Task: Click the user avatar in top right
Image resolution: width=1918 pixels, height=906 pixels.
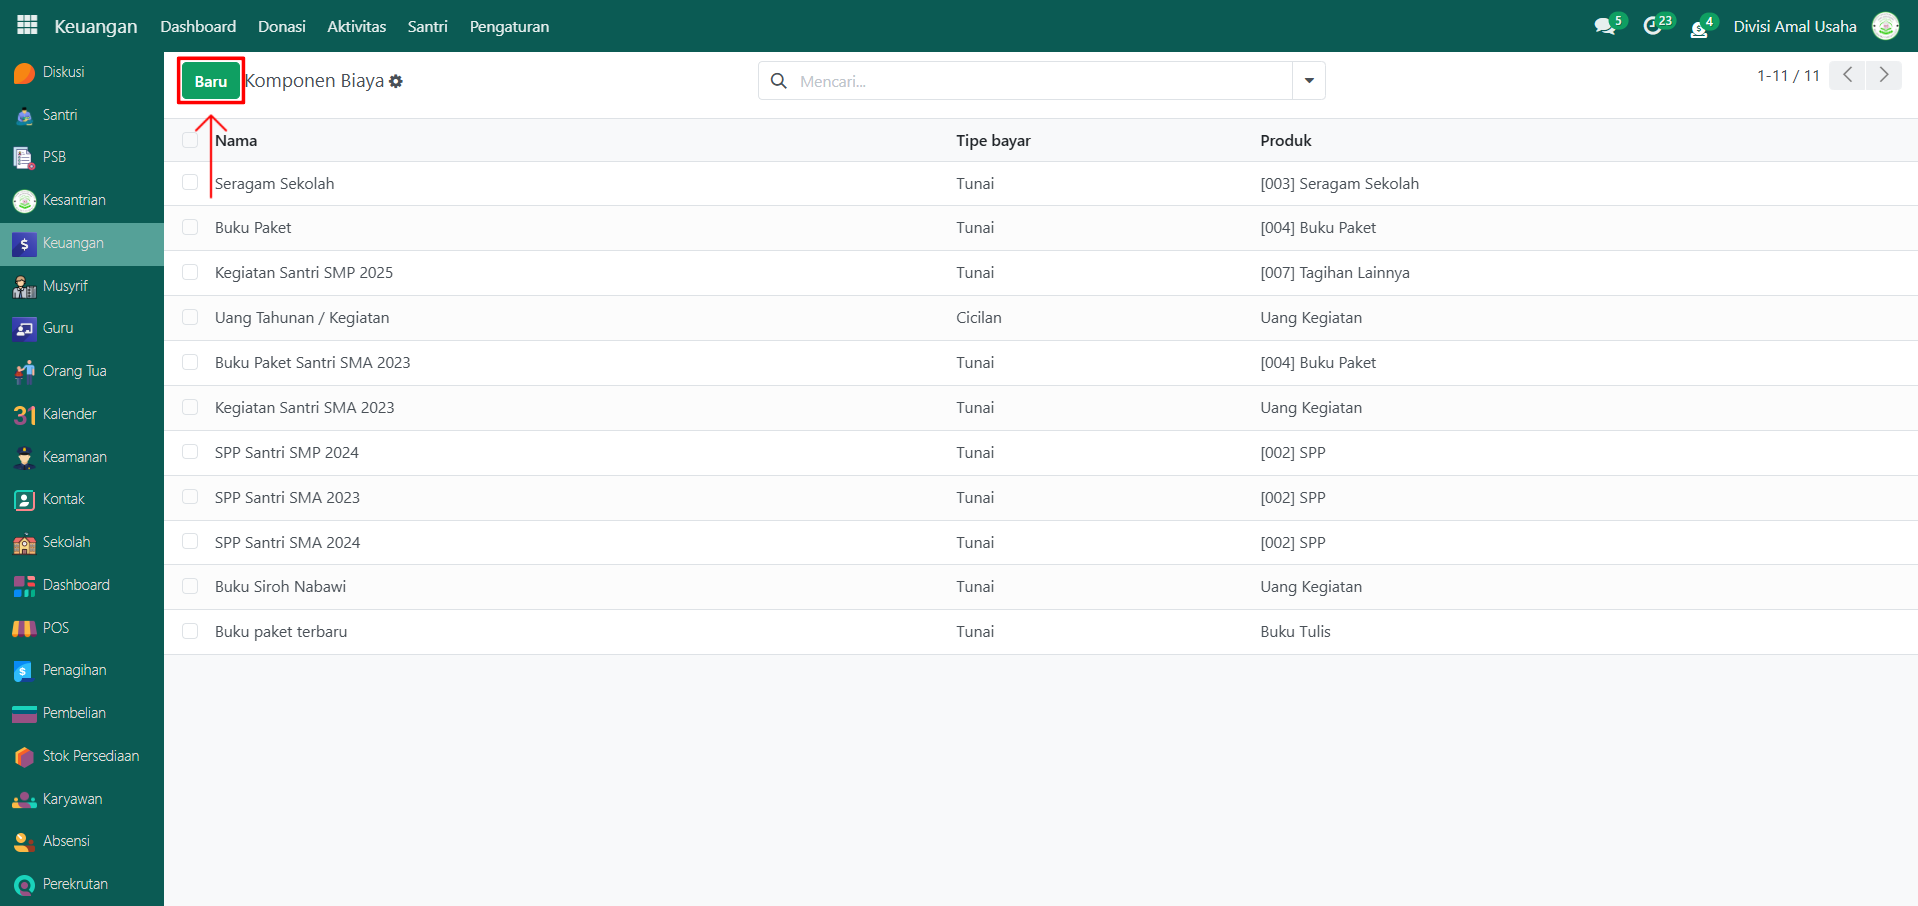Action: tap(1885, 26)
